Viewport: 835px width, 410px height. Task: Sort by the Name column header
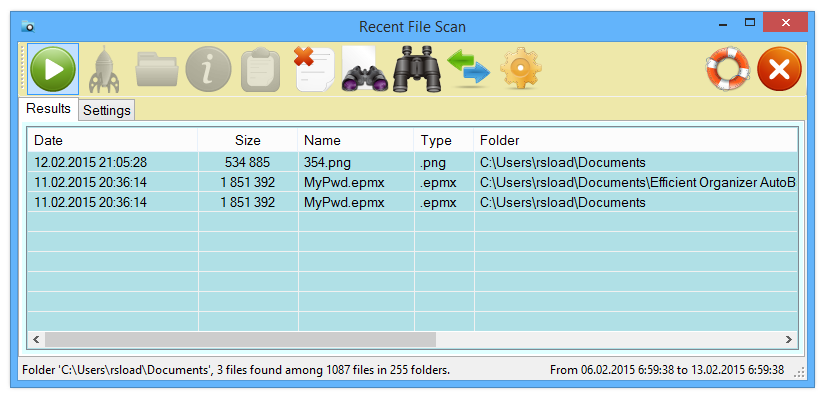(x=356, y=141)
